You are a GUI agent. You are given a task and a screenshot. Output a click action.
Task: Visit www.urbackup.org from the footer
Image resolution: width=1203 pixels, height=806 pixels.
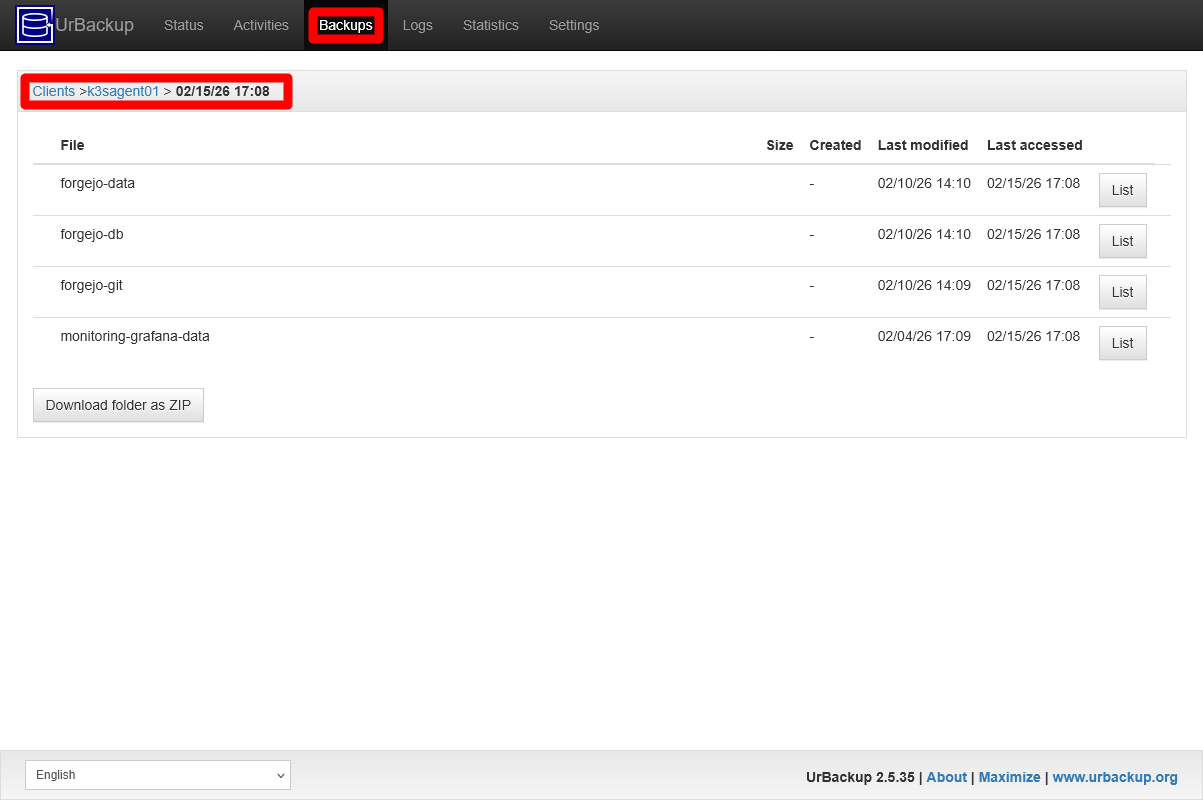[1115, 777]
